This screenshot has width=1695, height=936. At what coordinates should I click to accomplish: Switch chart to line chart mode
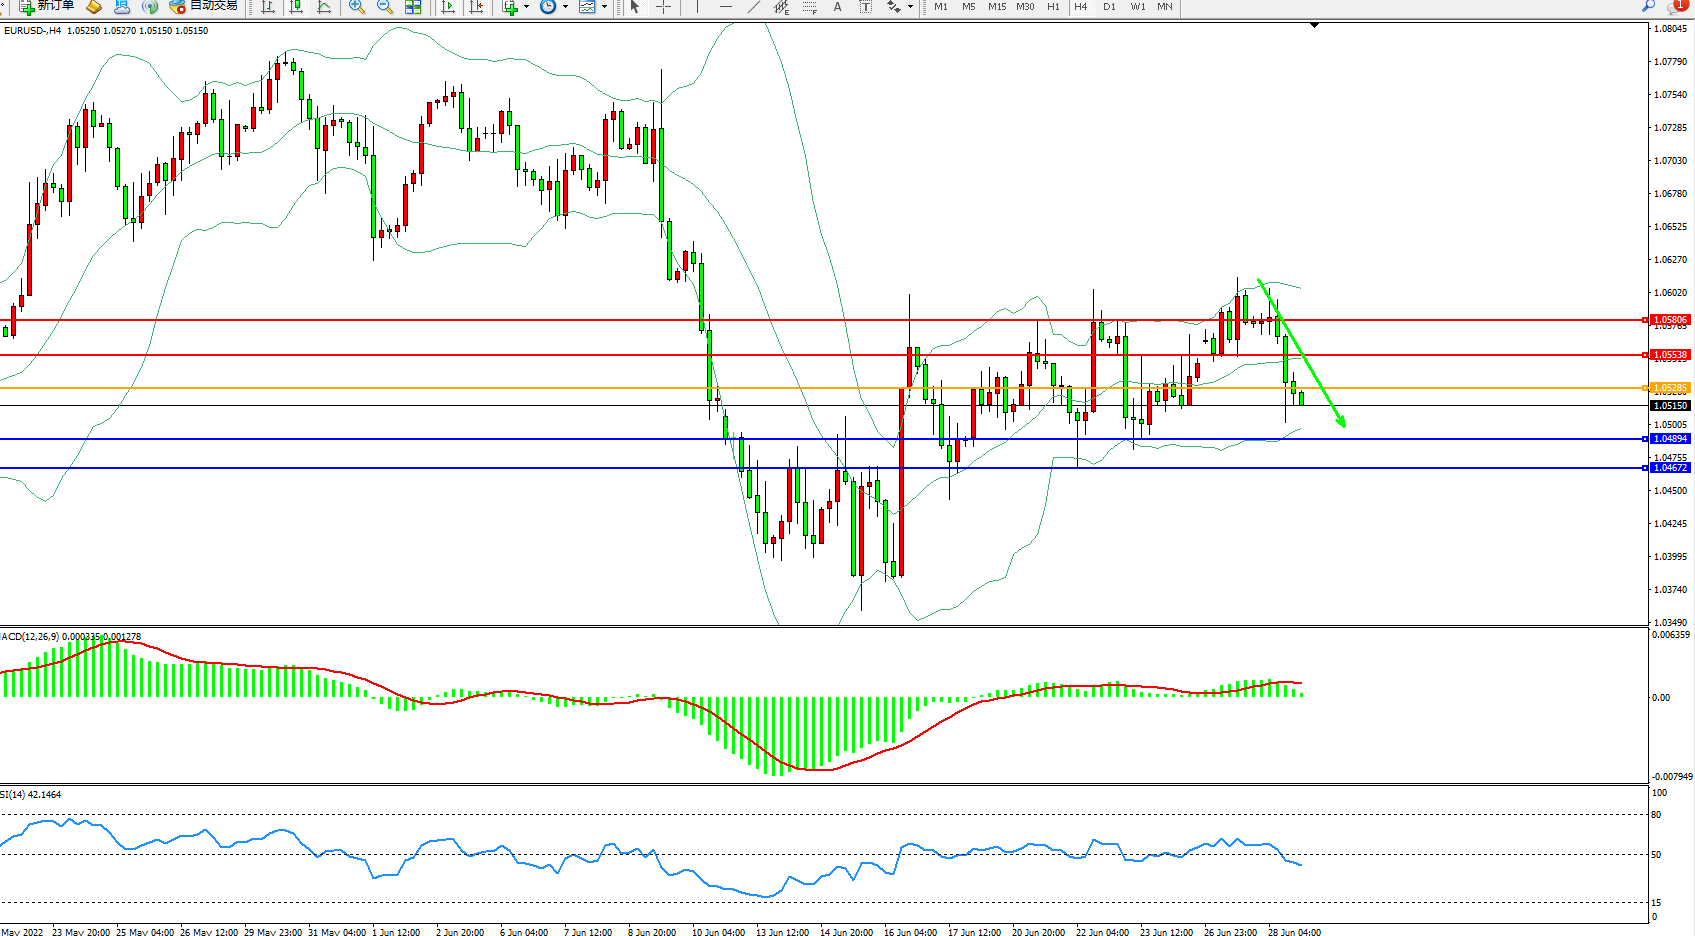point(324,7)
